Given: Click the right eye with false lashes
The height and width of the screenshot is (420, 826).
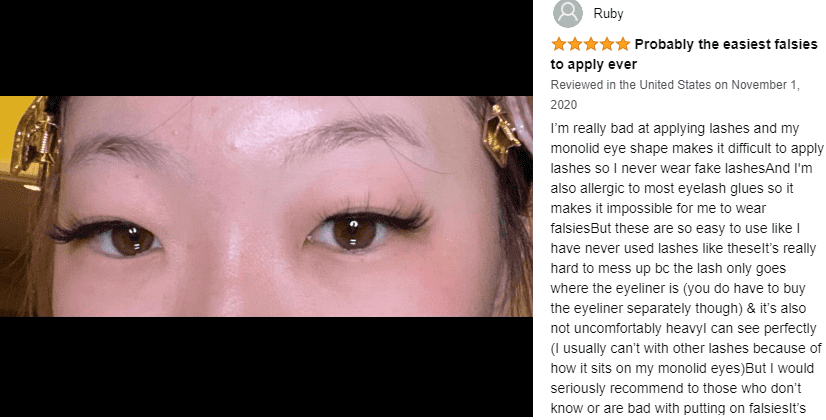Looking at the screenshot, I should tap(363, 228).
